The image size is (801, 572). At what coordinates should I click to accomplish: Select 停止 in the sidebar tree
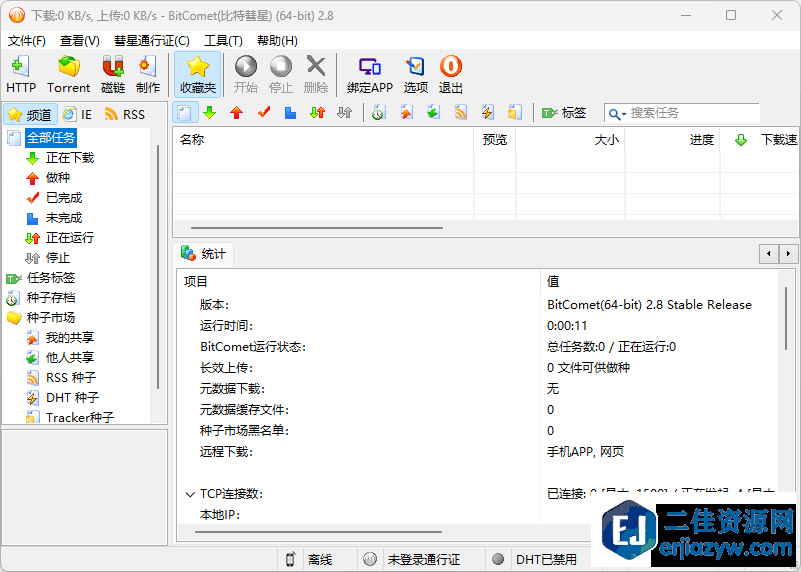57,258
